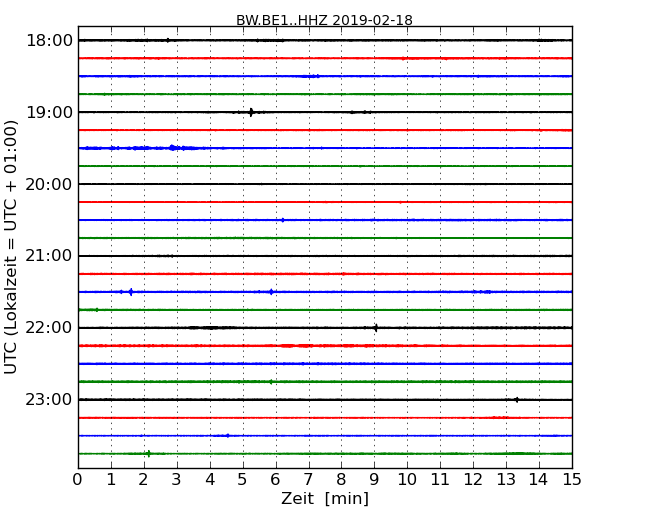Image resolution: width=650 pixels, height=520 pixels.
Task: Click the x-axis tick label 2
Action: coord(143,480)
